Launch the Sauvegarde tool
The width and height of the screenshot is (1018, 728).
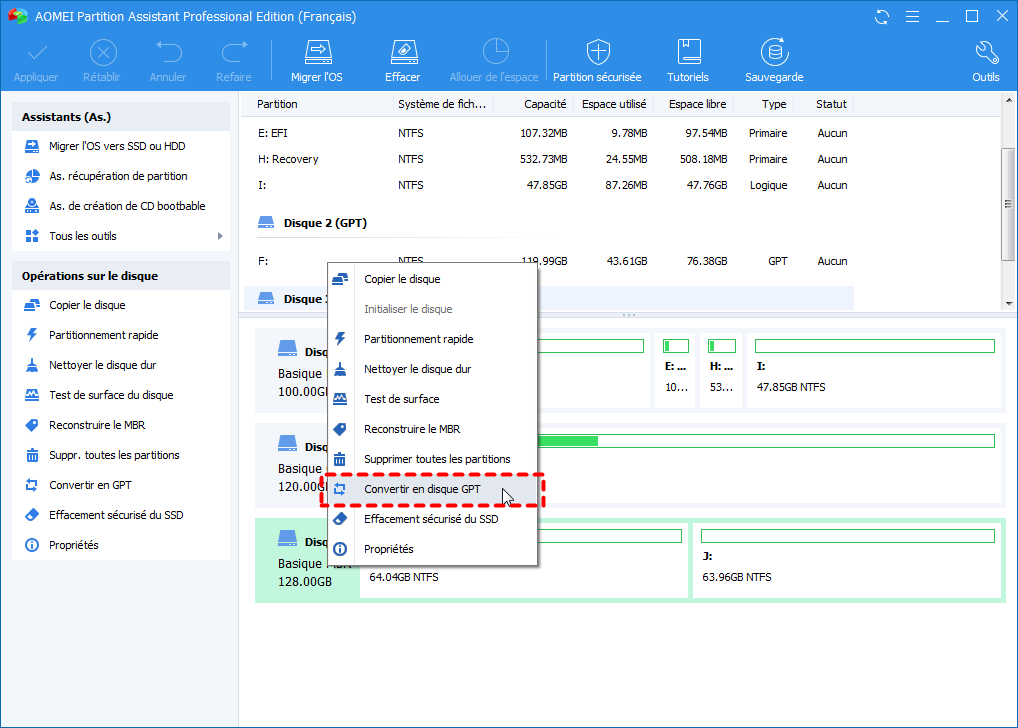click(774, 61)
